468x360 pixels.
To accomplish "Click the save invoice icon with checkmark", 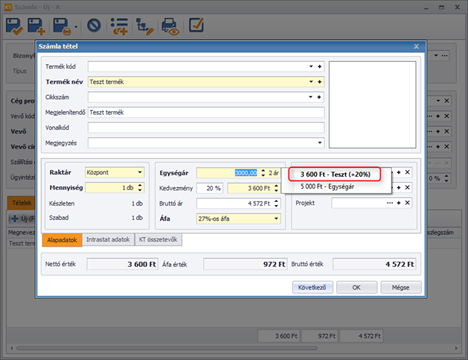I will (x=14, y=26).
